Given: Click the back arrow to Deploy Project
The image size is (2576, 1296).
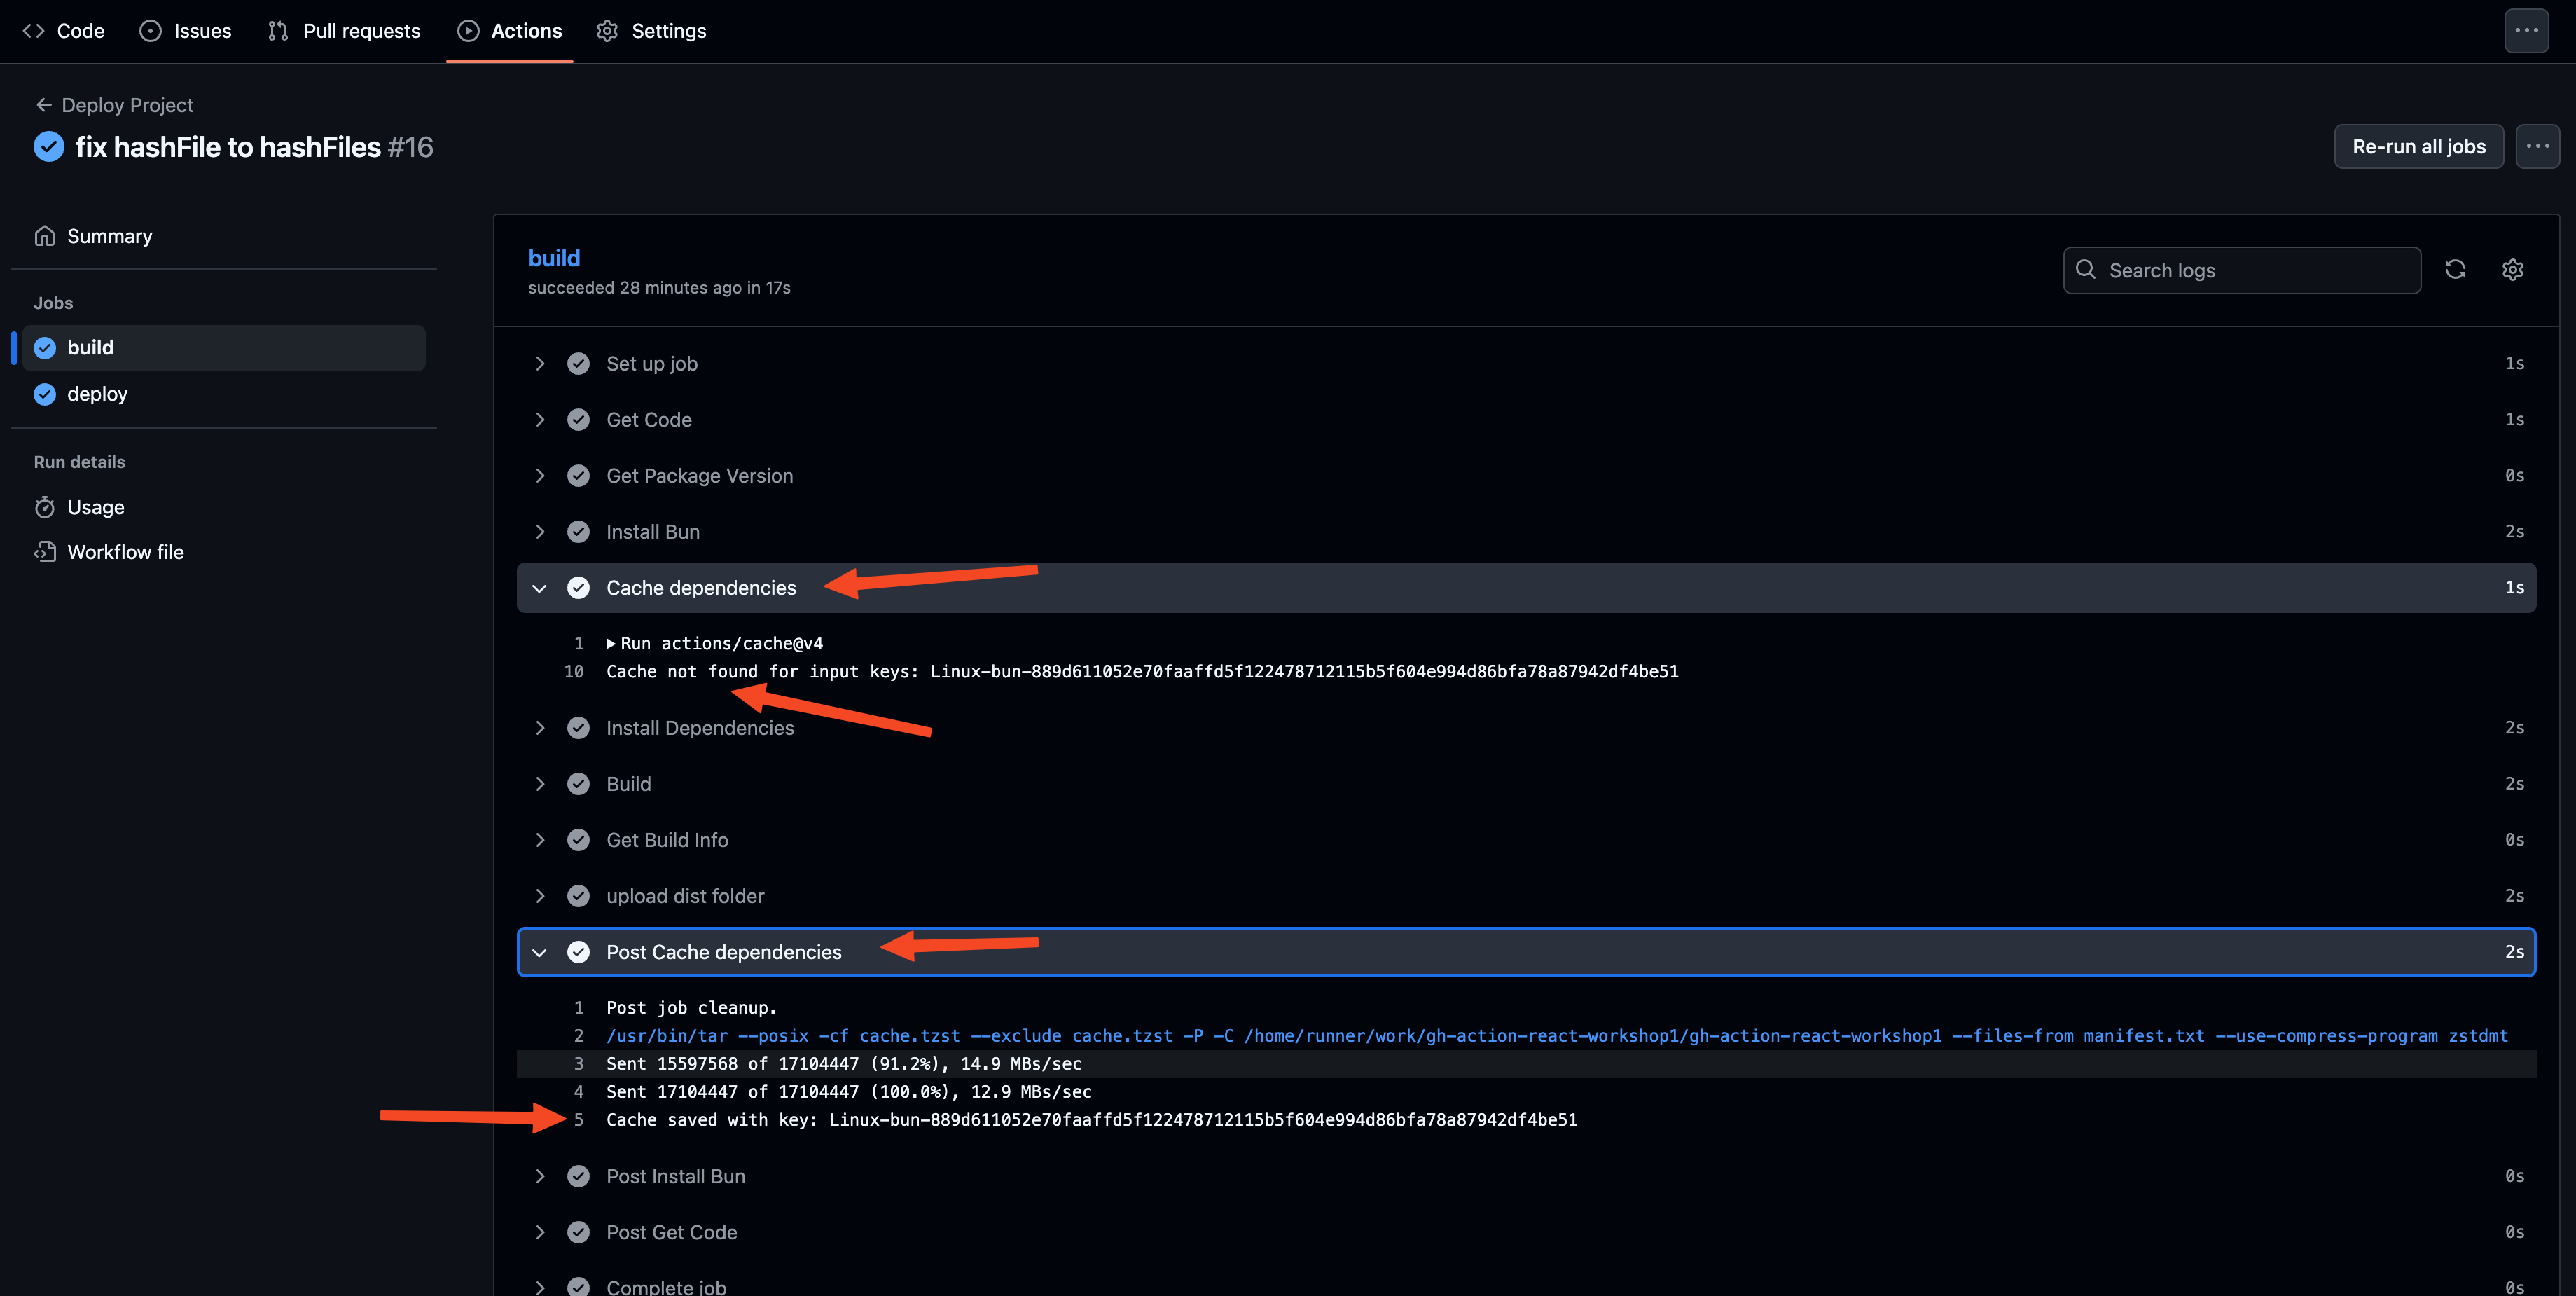Looking at the screenshot, I should [43, 105].
